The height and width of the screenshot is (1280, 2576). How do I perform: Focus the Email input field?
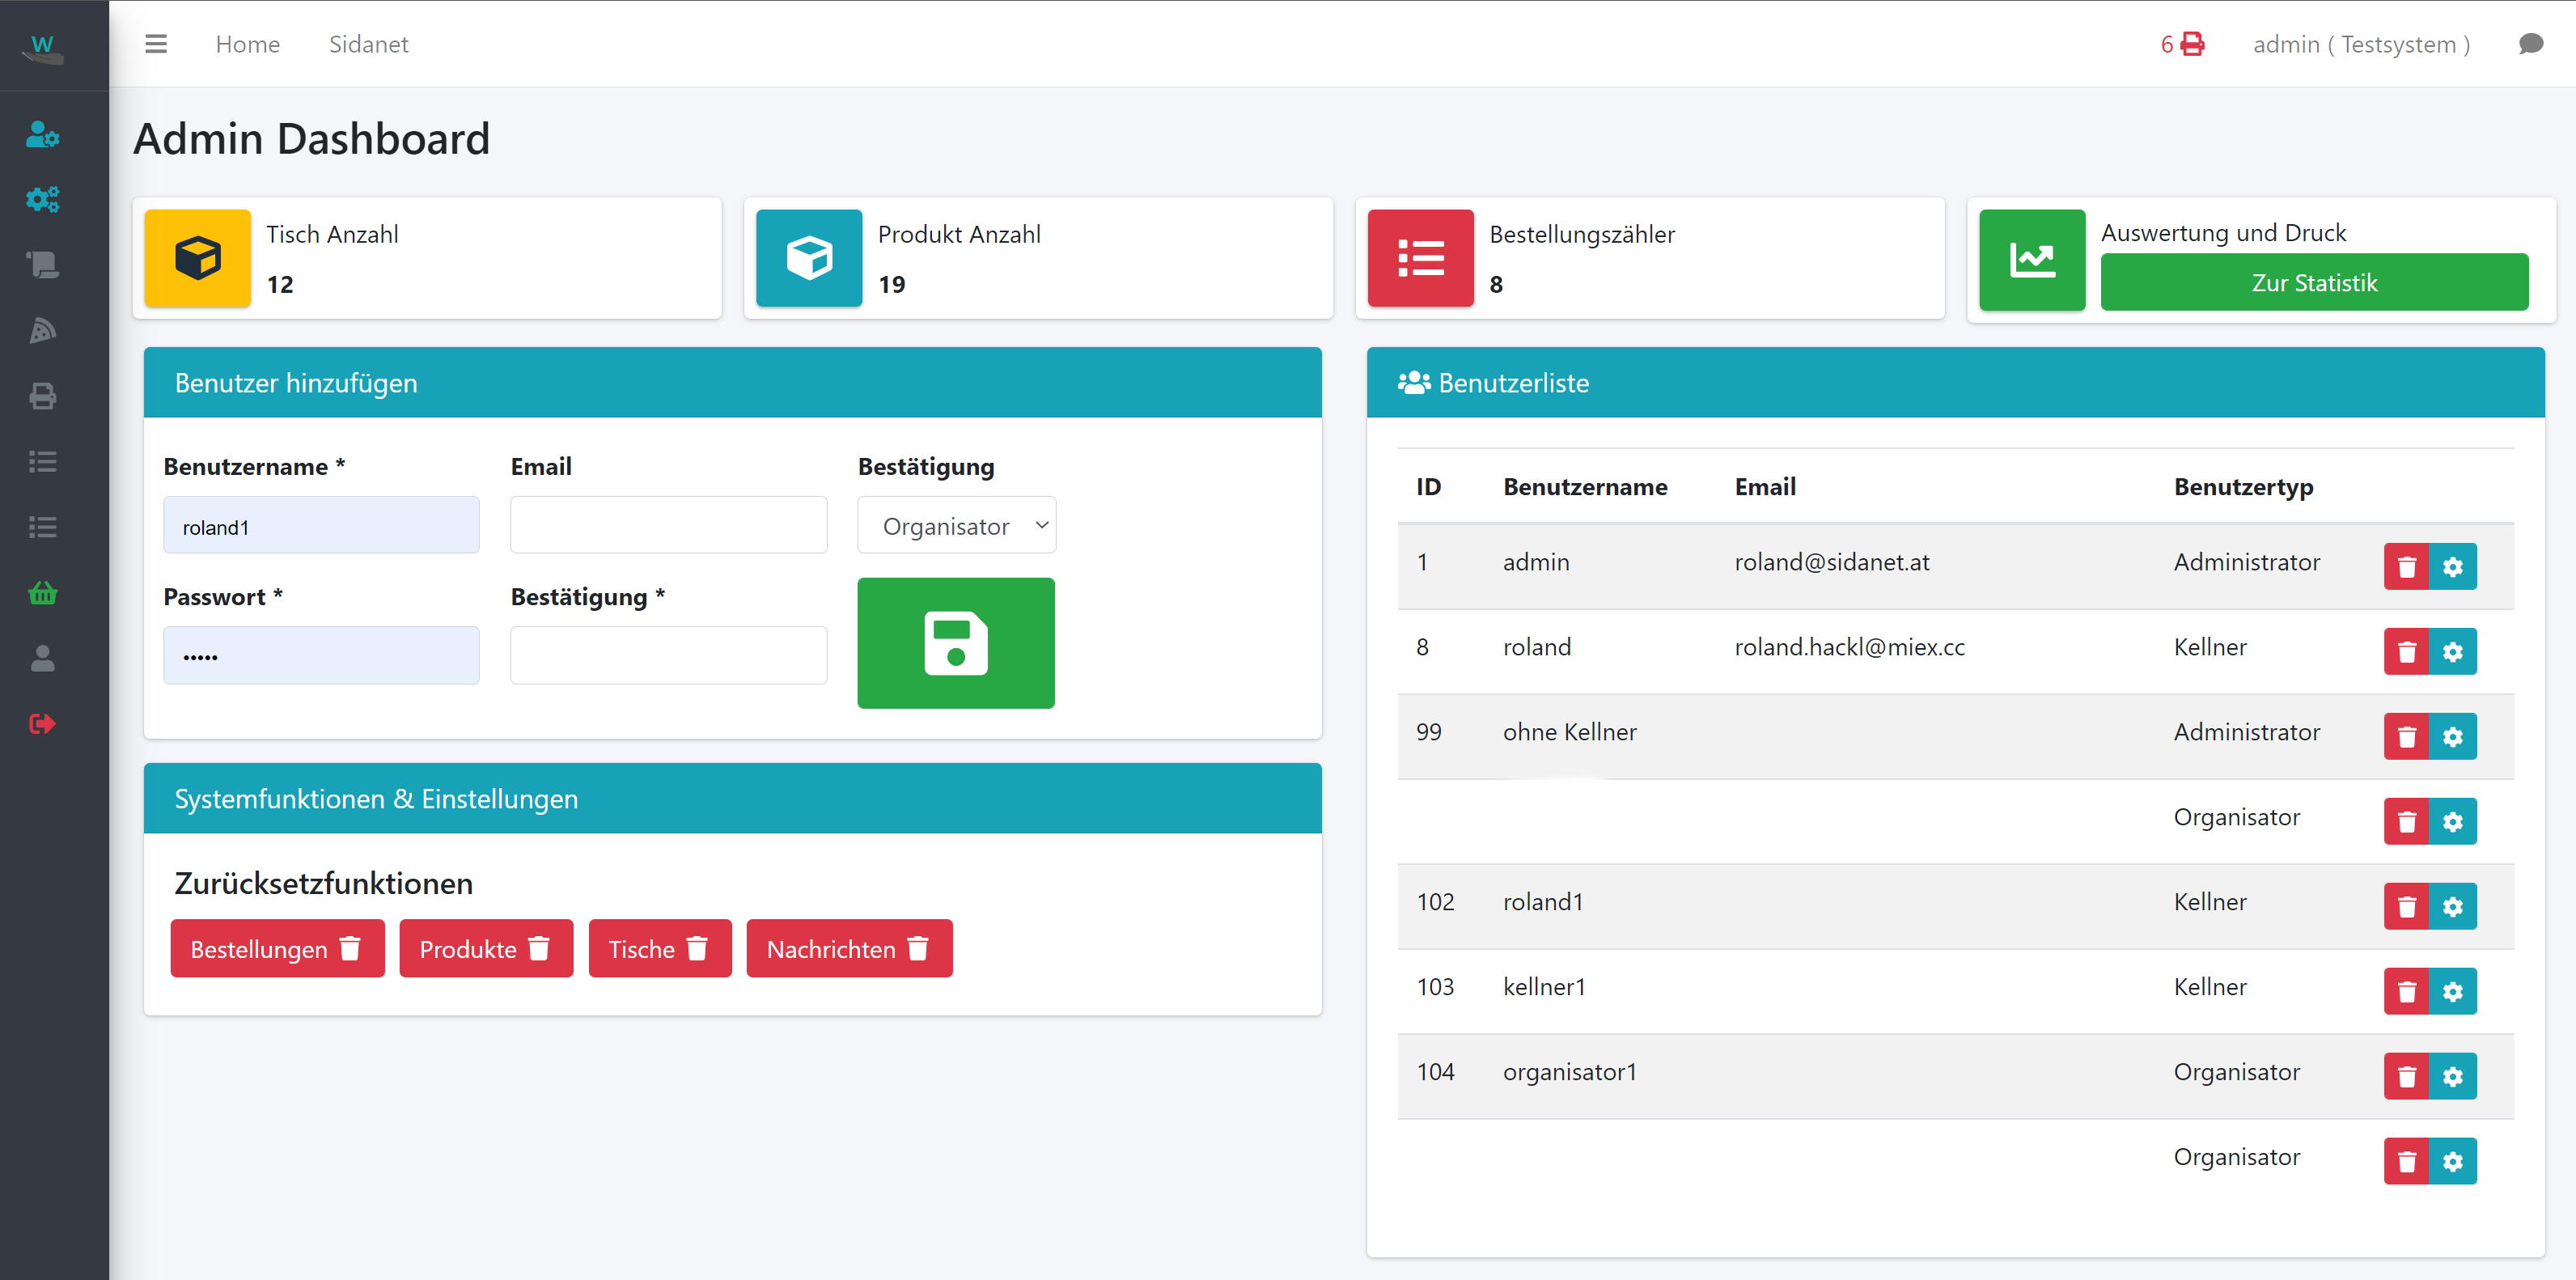point(668,525)
